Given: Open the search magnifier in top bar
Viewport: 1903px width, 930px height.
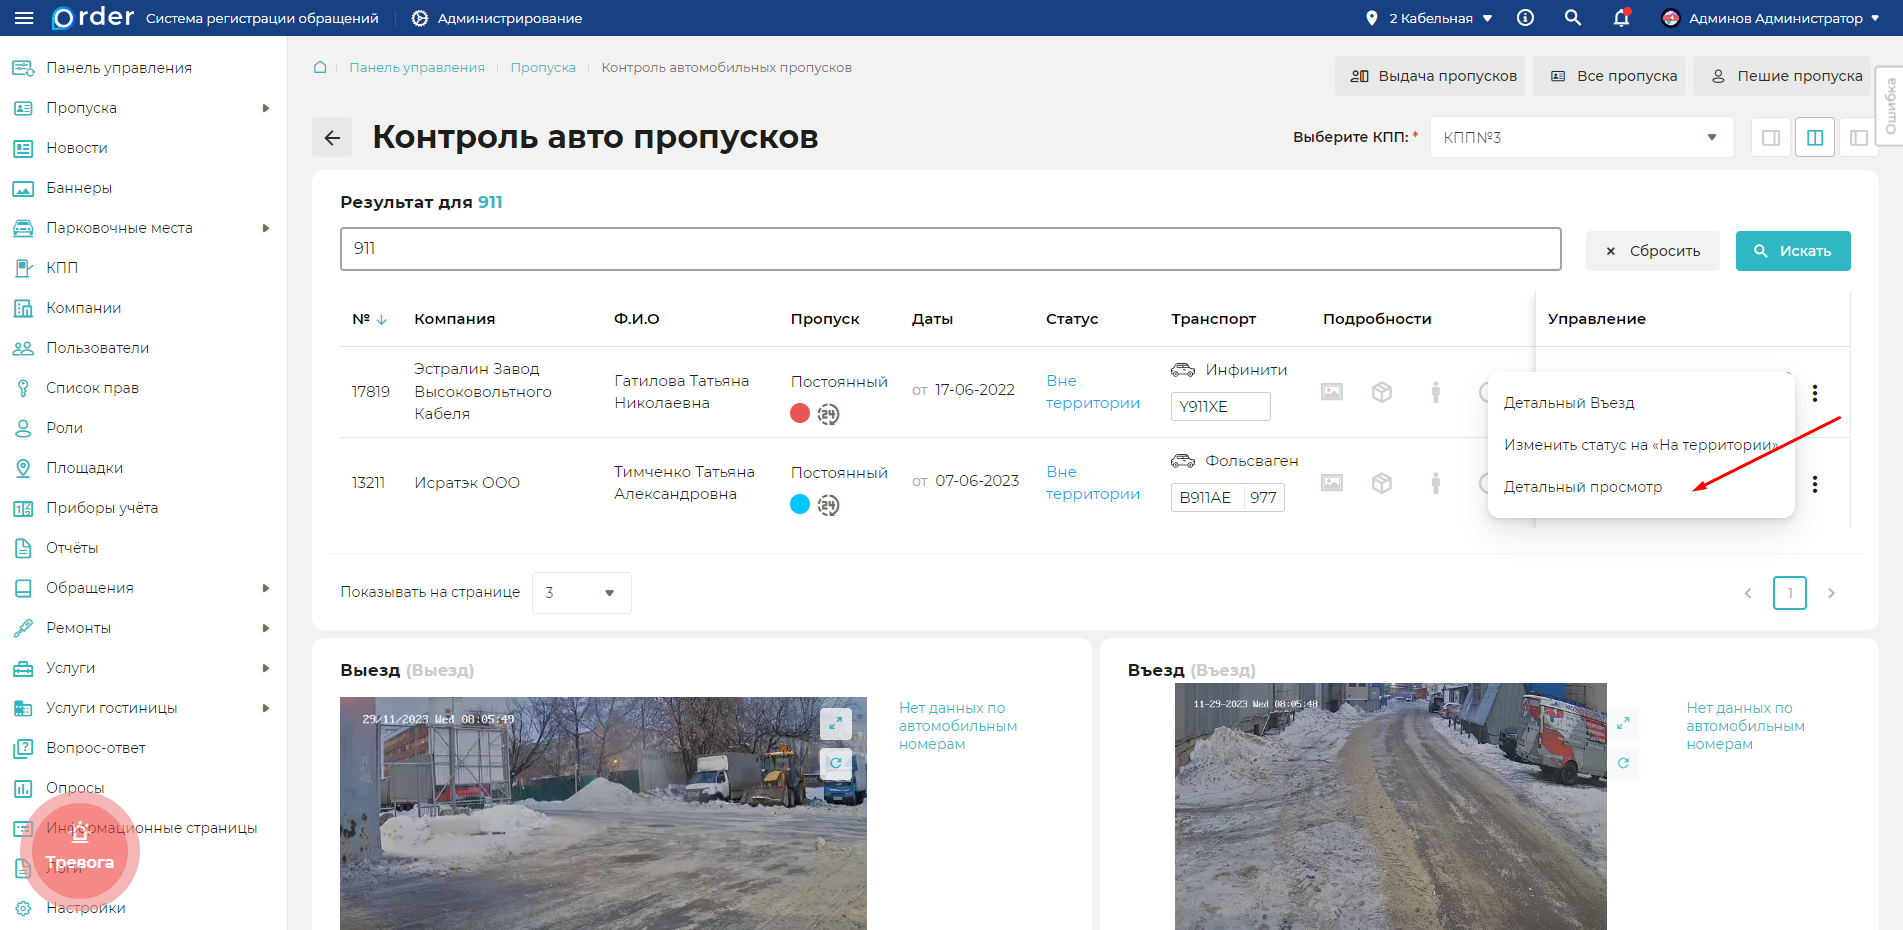Looking at the screenshot, I should click(1573, 18).
